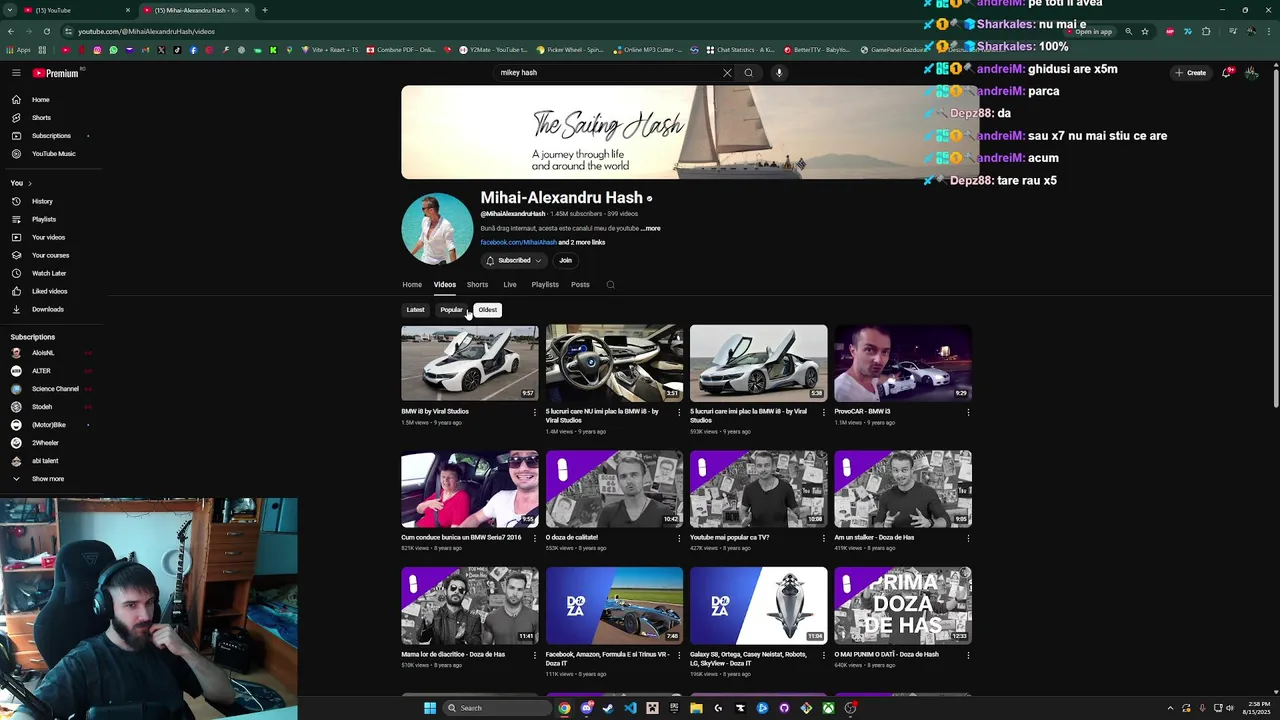
Task: Open YouTube Music in the sidebar
Action: (x=52, y=154)
